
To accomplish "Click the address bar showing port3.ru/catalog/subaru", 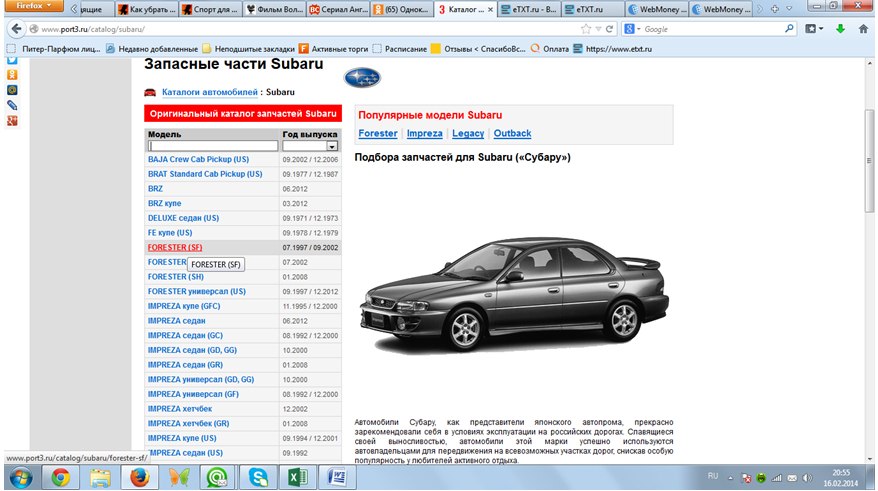I will [x=302, y=29].
